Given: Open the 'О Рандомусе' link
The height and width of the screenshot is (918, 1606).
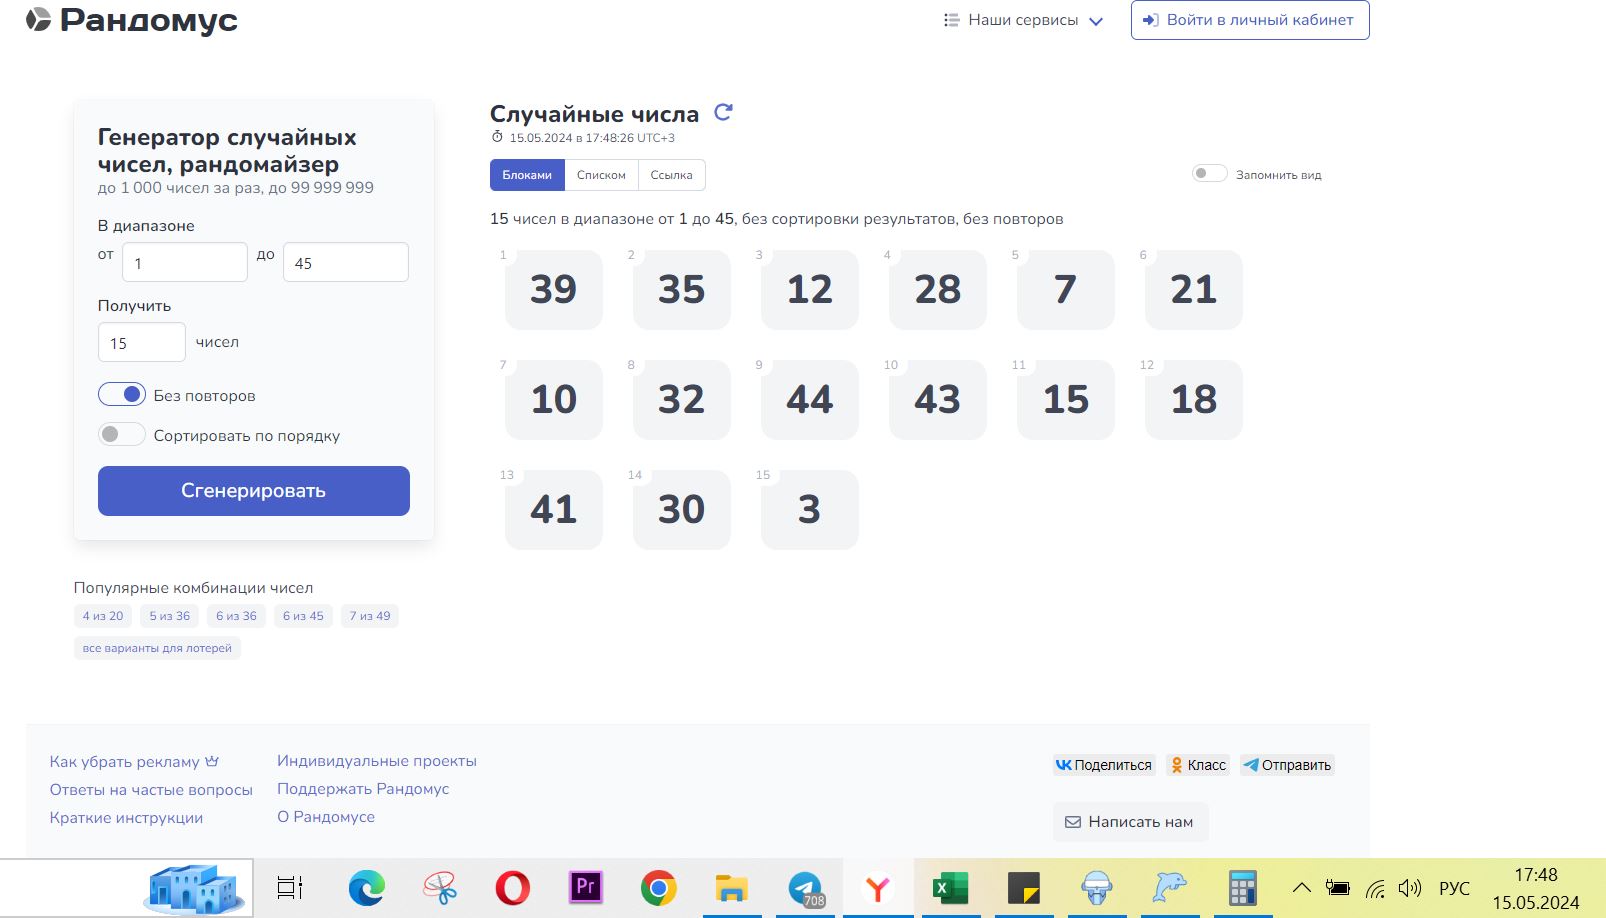Looking at the screenshot, I should click(x=326, y=817).
